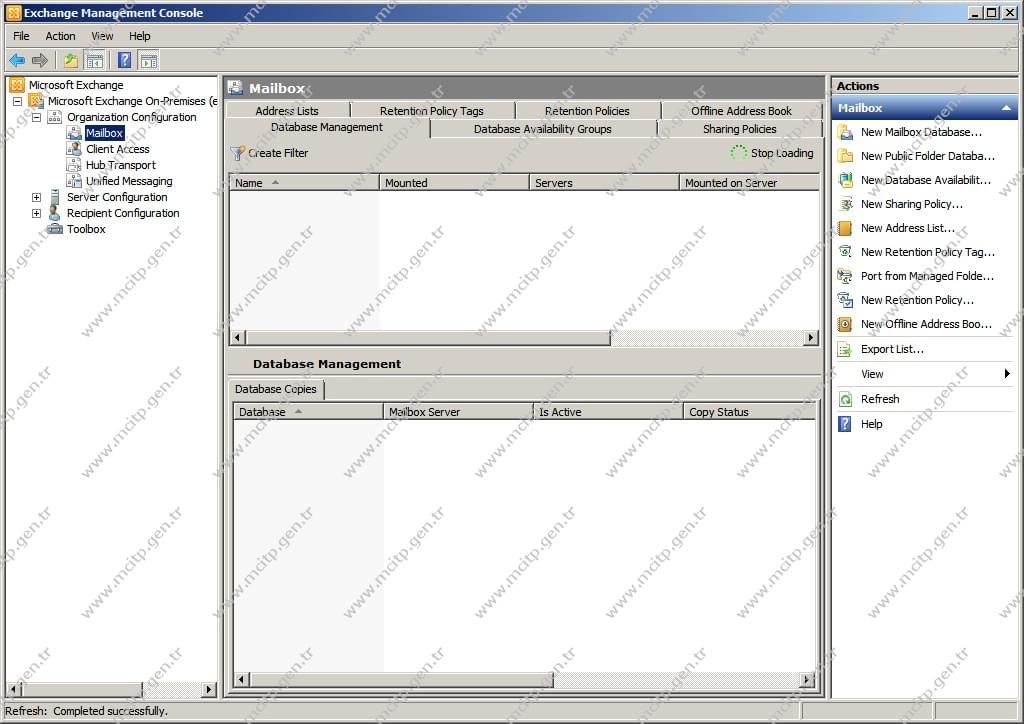Image resolution: width=1024 pixels, height=724 pixels.
Task: Click the Port from Managed Folder icon
Action: click(x=845, y=276)
